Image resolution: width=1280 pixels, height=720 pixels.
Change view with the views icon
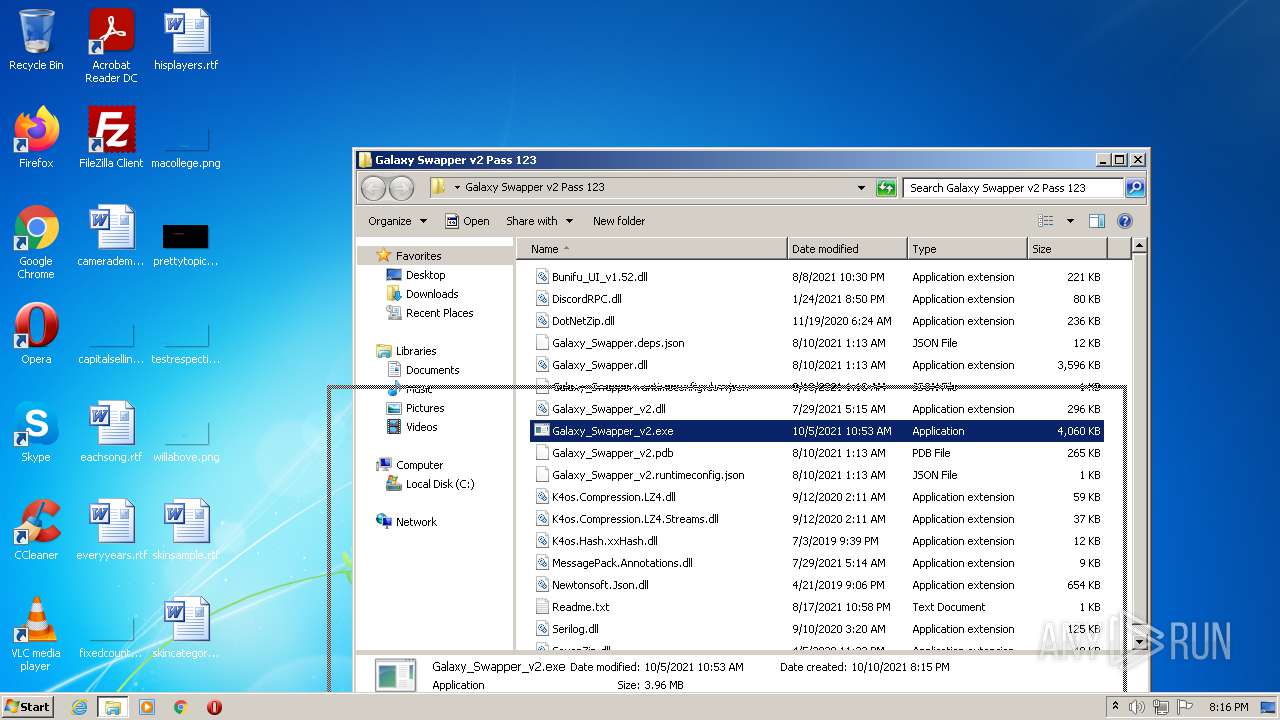pyautogui.click(x=1046, y=221)
